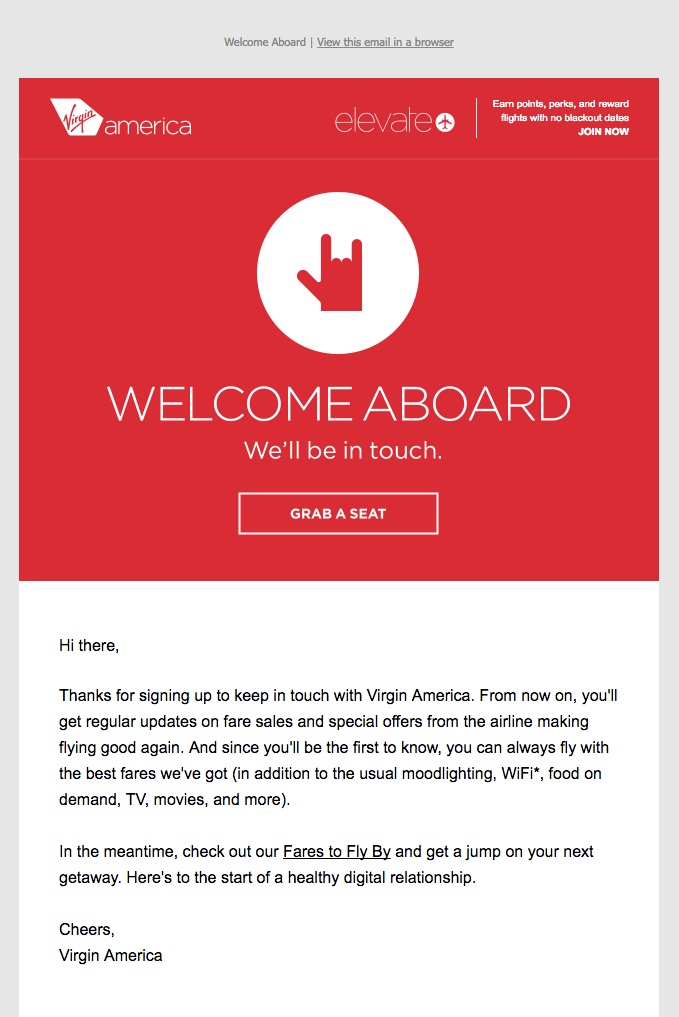Click the 'Welcome Aboard' preheader text
The image size is (679, 1017).
point(265,42)
